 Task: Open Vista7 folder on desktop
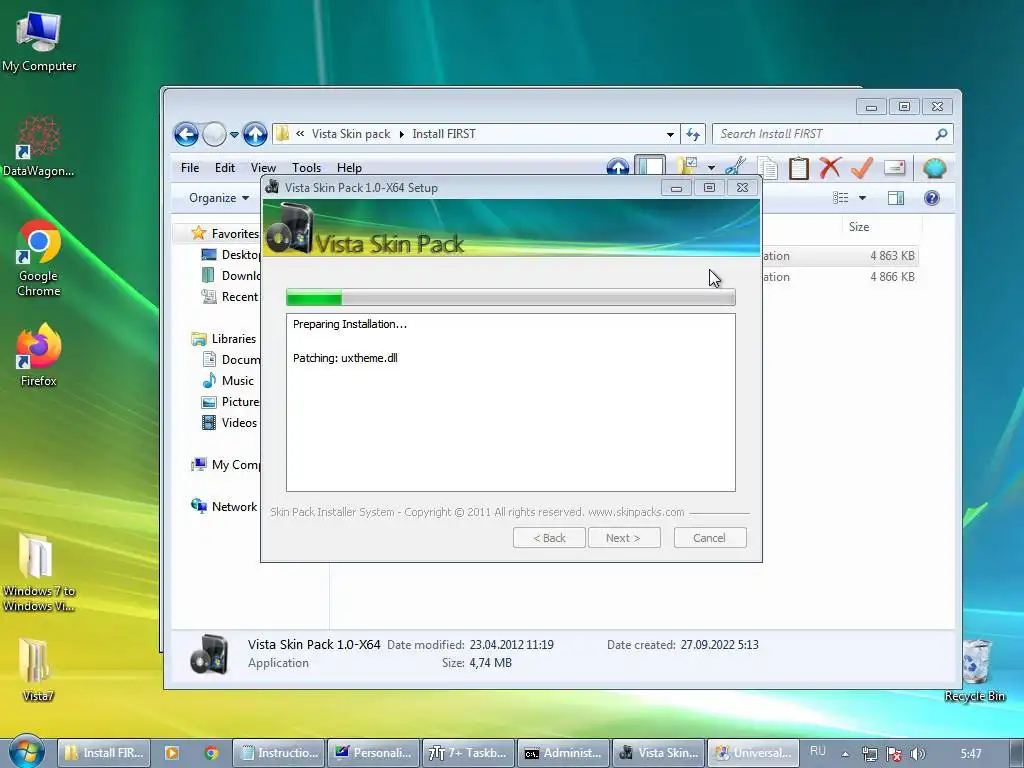37,669
